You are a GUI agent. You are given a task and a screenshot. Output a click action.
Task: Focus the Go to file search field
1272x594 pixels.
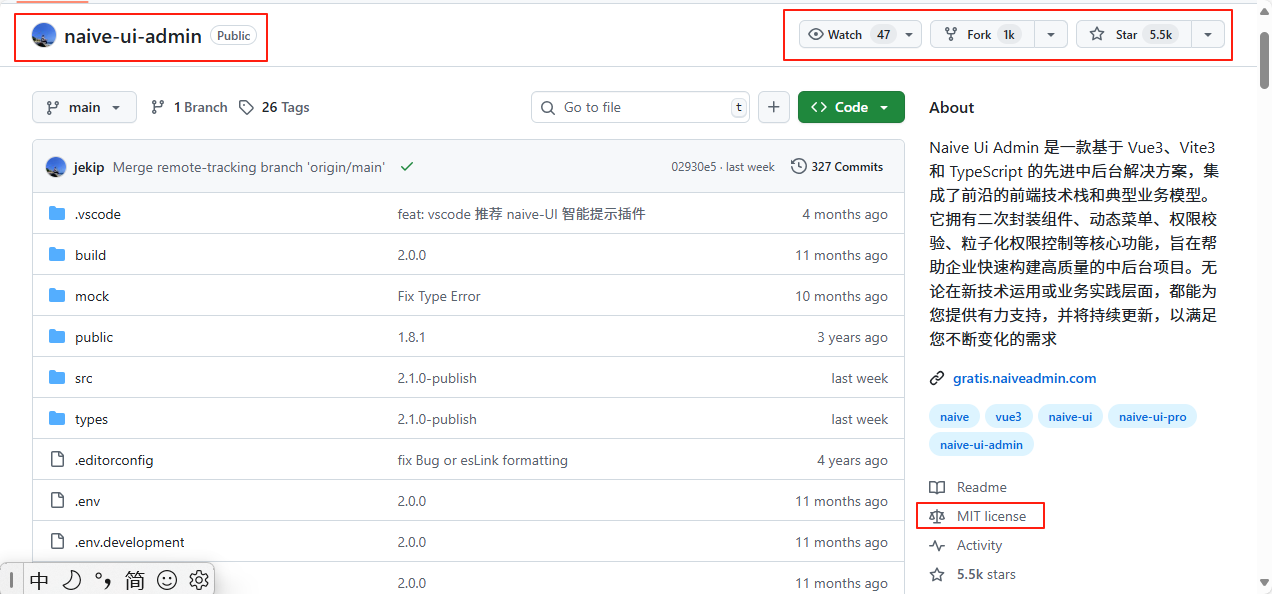click(x=641, y=107)
